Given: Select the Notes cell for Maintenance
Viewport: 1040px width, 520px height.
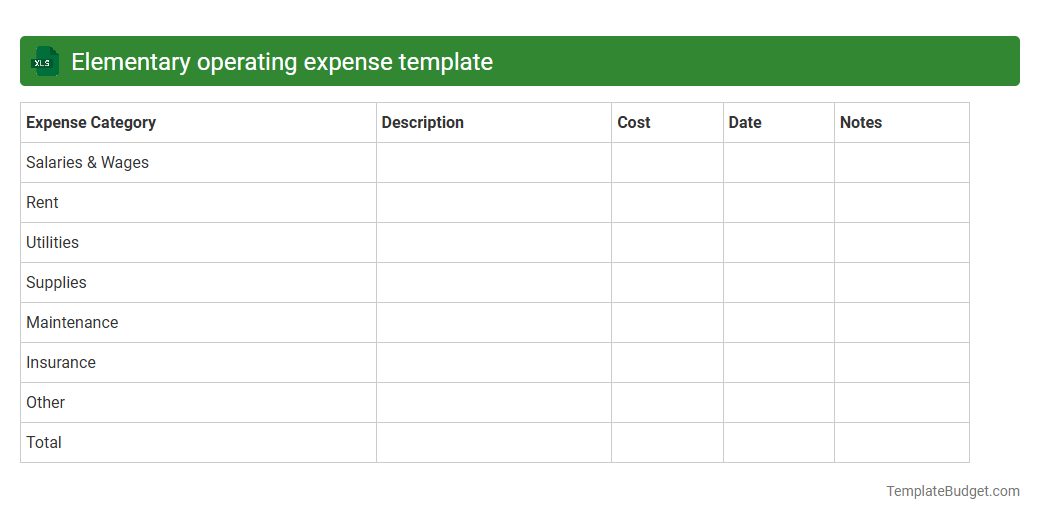Looking at the screenshot, I should 902,322.
